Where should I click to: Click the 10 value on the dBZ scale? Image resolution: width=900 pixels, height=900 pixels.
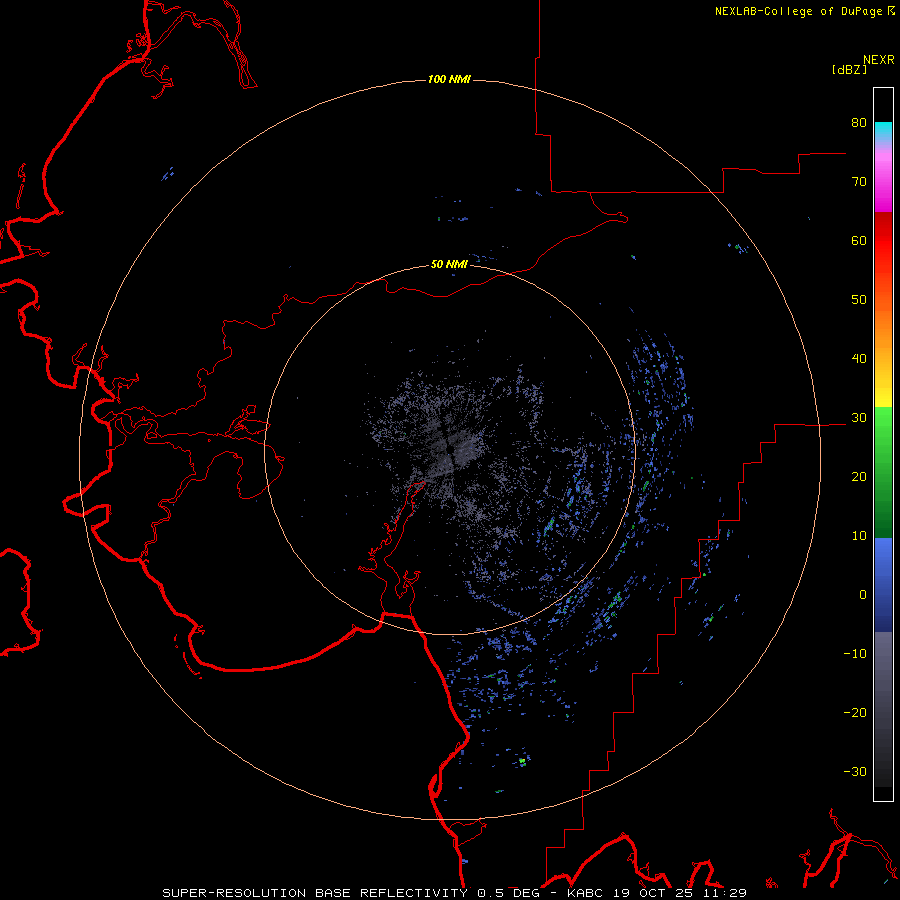click(x=859, y=536)
